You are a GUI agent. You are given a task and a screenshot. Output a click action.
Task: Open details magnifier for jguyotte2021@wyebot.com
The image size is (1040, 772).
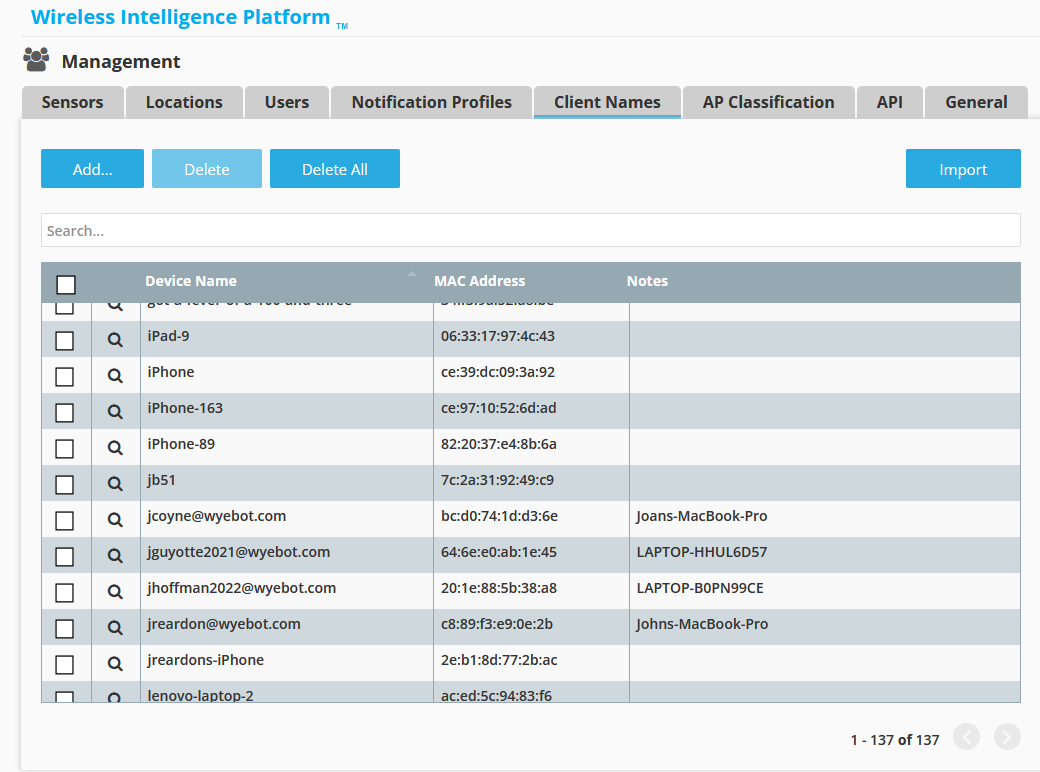point(115,555)
